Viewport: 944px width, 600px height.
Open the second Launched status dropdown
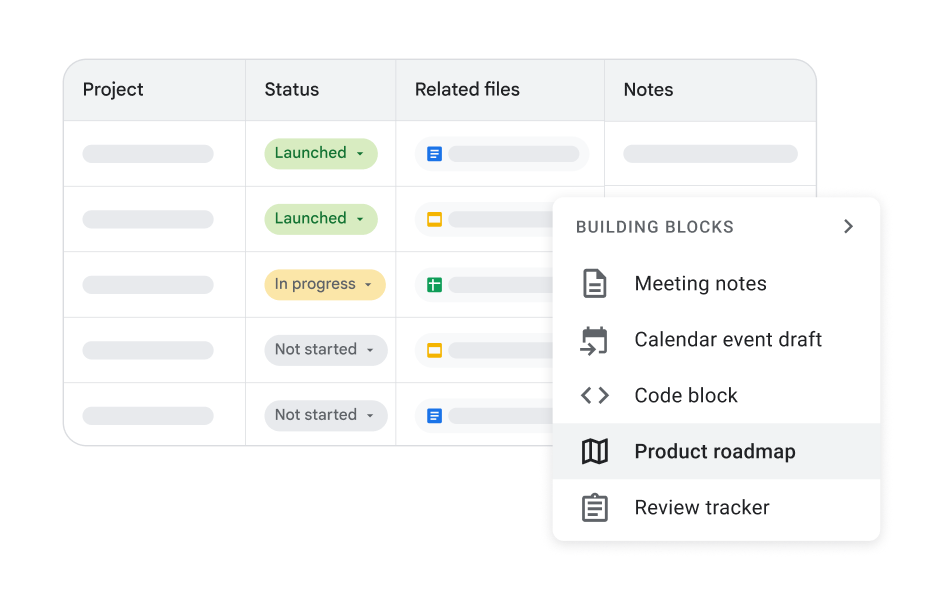[x=321, y=218]
